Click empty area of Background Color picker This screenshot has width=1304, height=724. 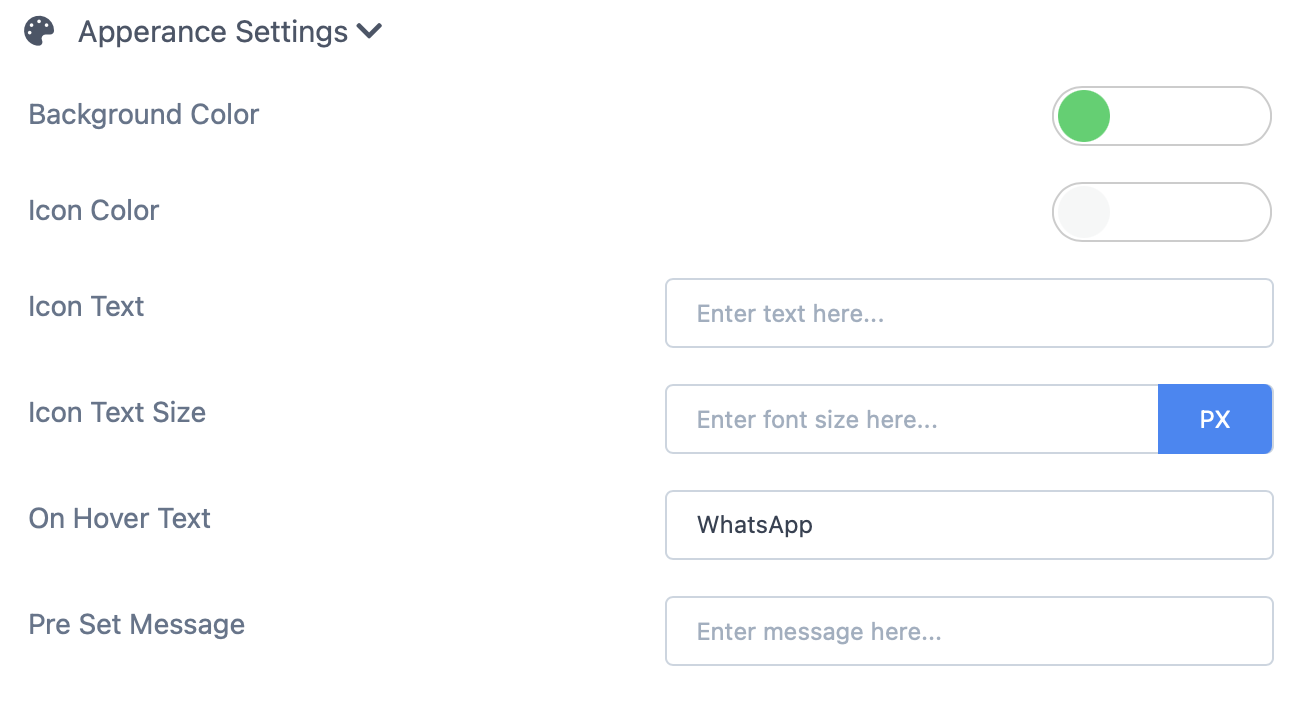tap(1190, 116)
